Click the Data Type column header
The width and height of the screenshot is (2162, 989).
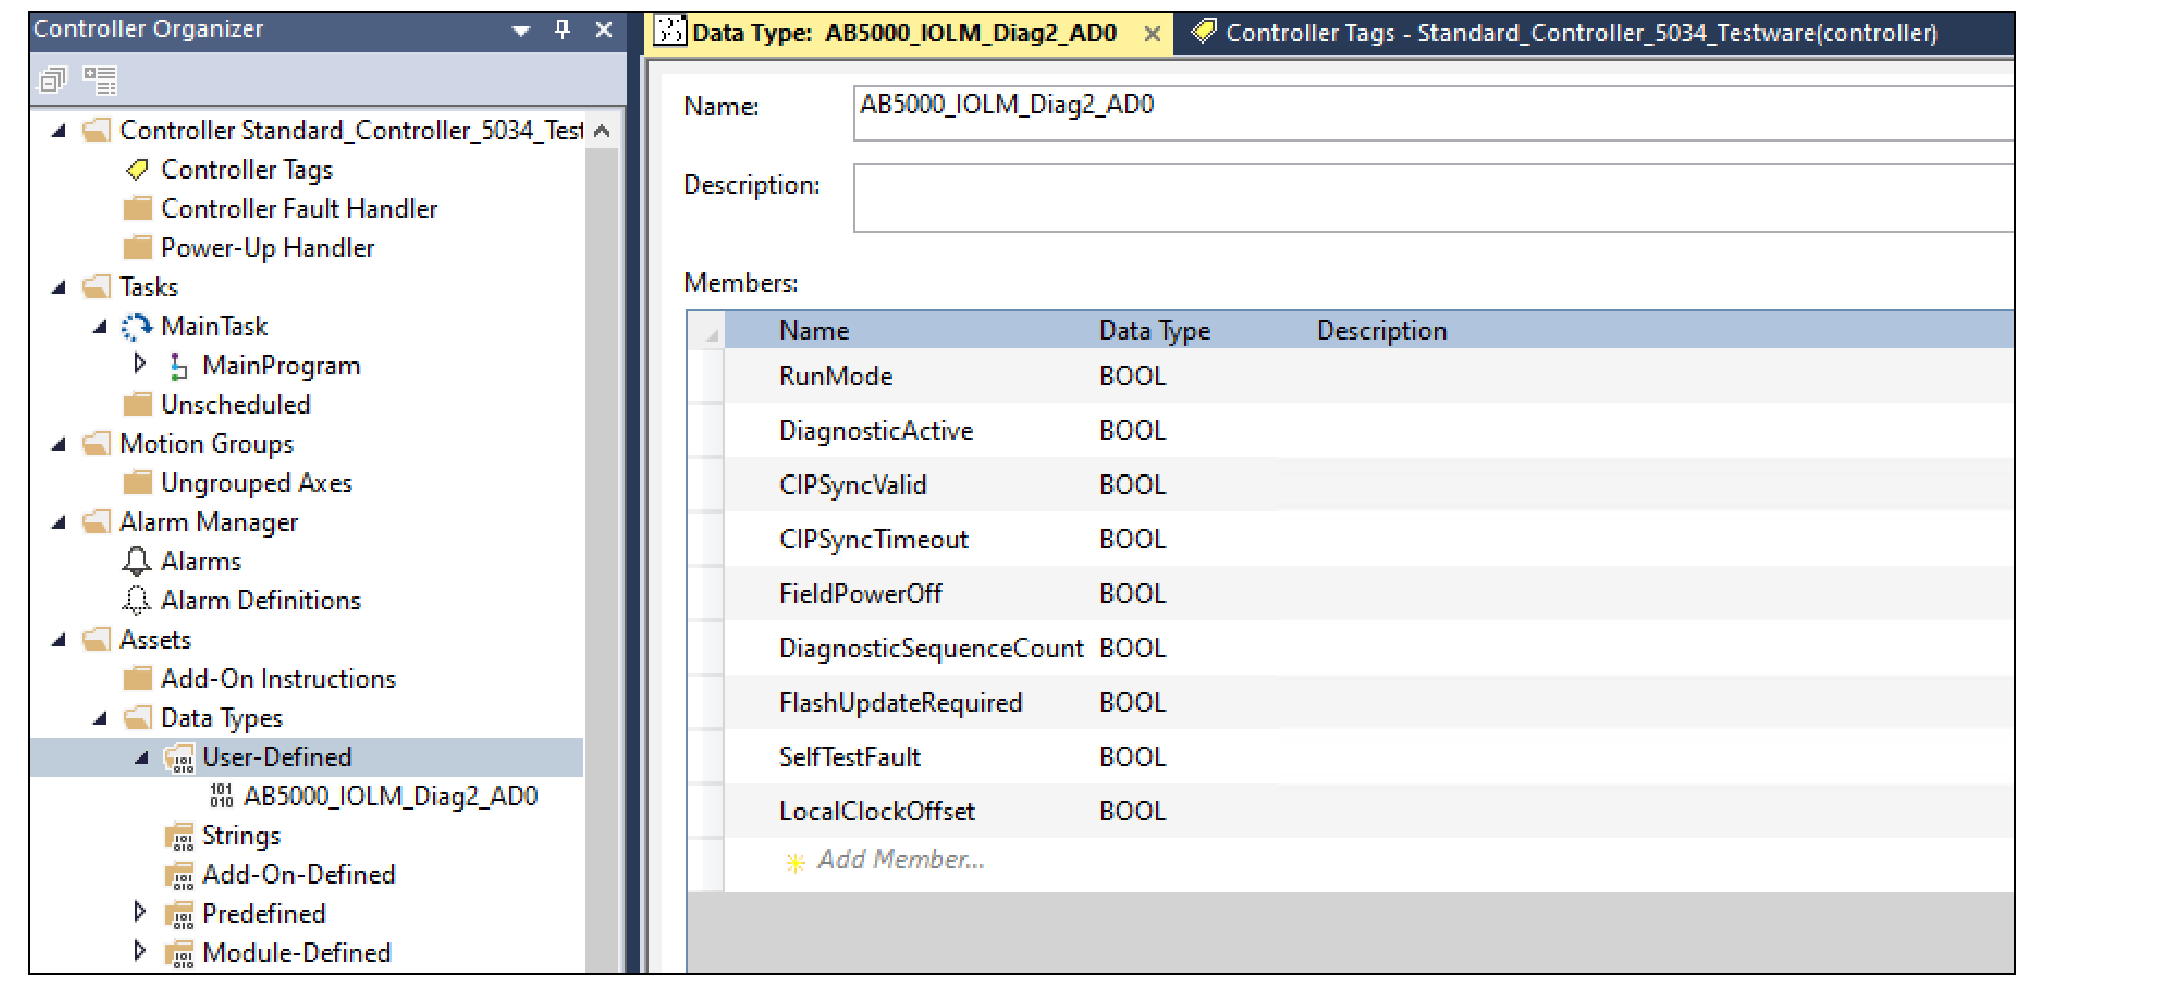pyautogui.click(x=1154, y=331)
